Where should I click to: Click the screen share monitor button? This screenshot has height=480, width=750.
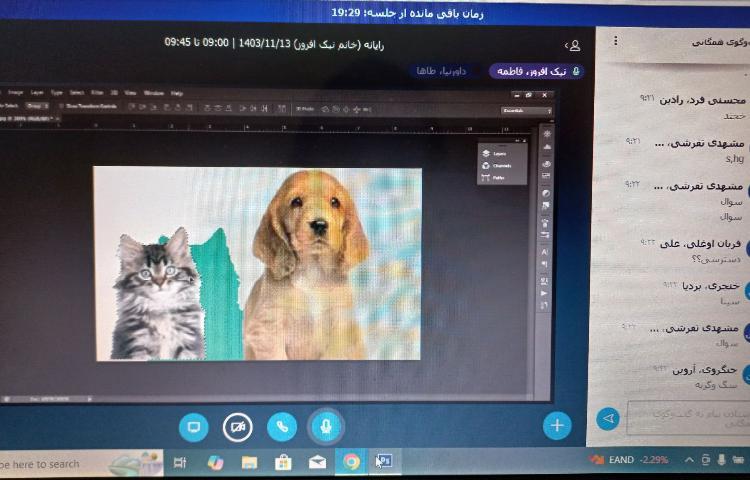193,427
